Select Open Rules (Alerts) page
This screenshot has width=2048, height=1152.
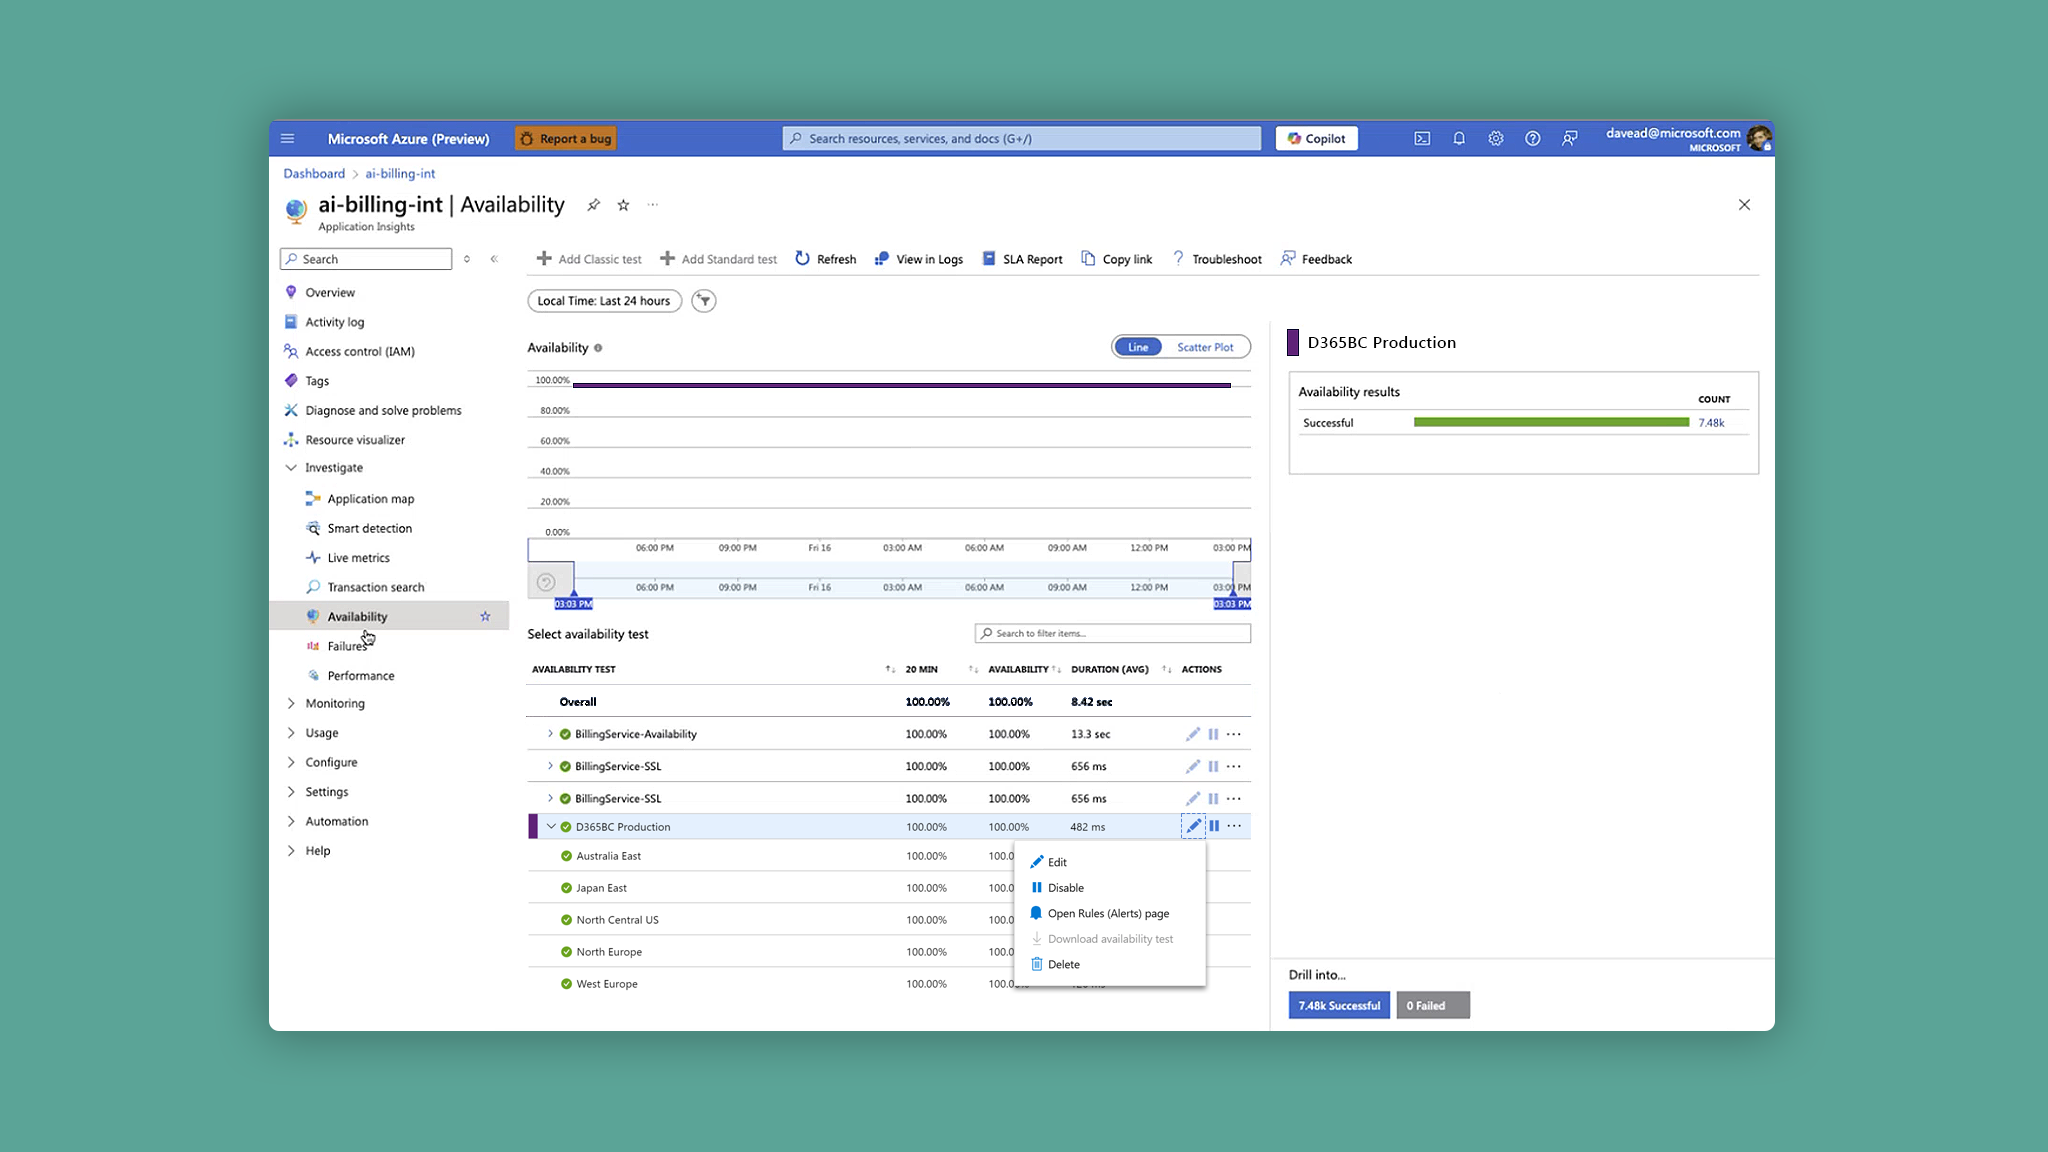(1107, 914)
